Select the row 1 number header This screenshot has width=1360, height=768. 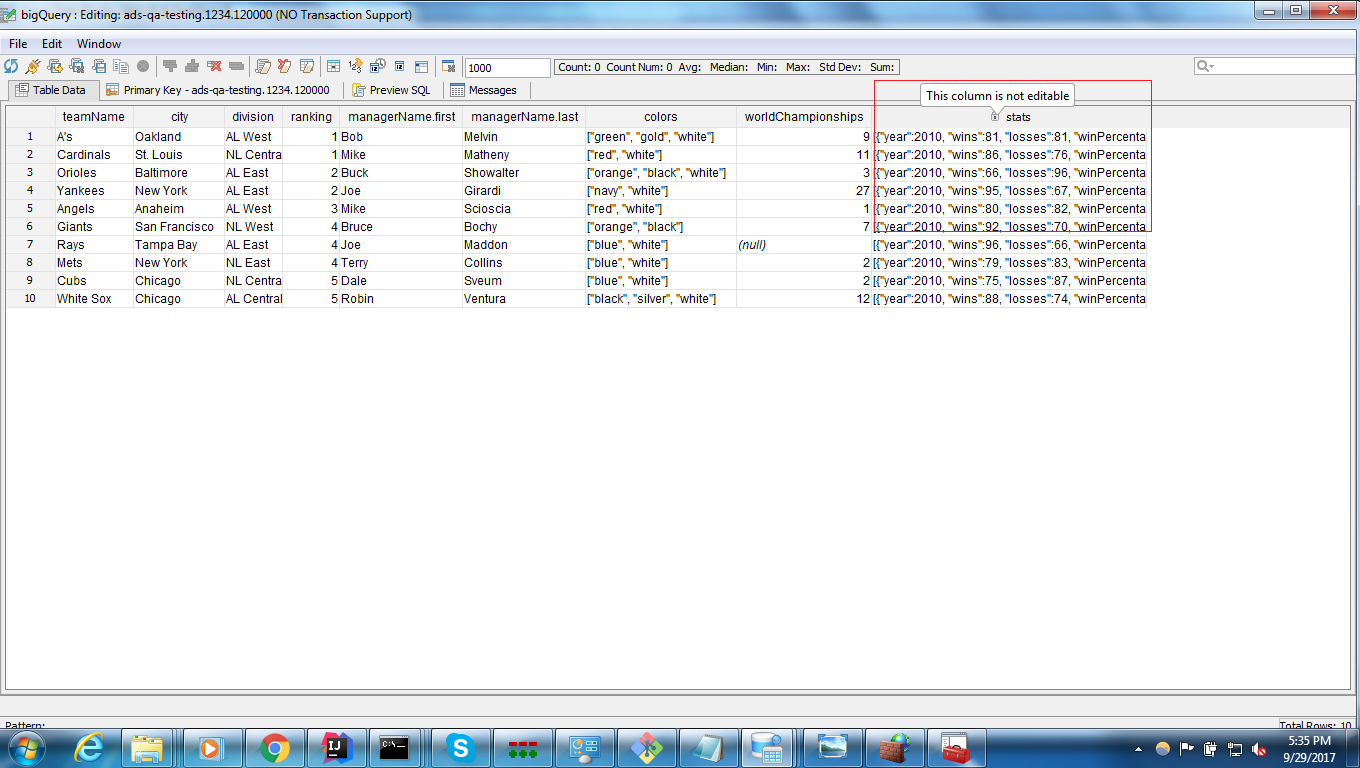pos(30,136)
